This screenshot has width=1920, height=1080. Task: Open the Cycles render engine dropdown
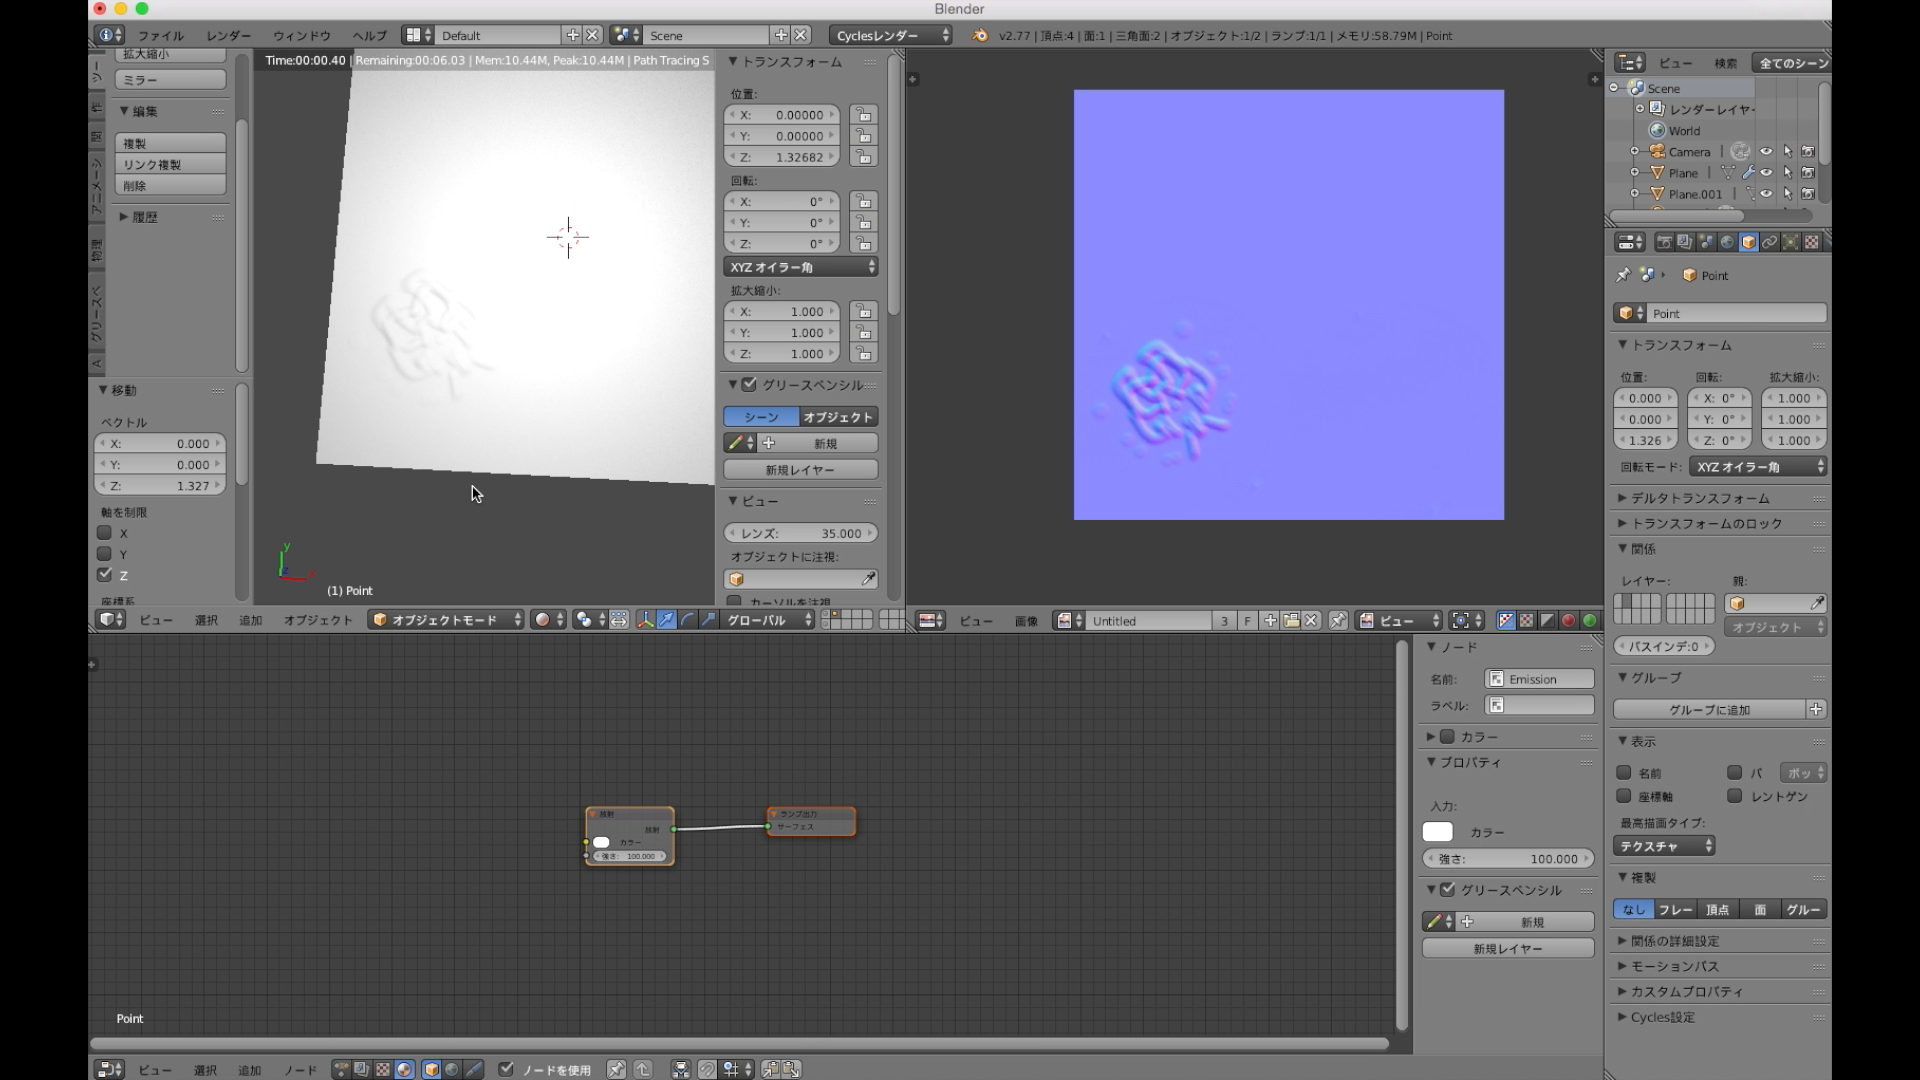pos(890,35)
